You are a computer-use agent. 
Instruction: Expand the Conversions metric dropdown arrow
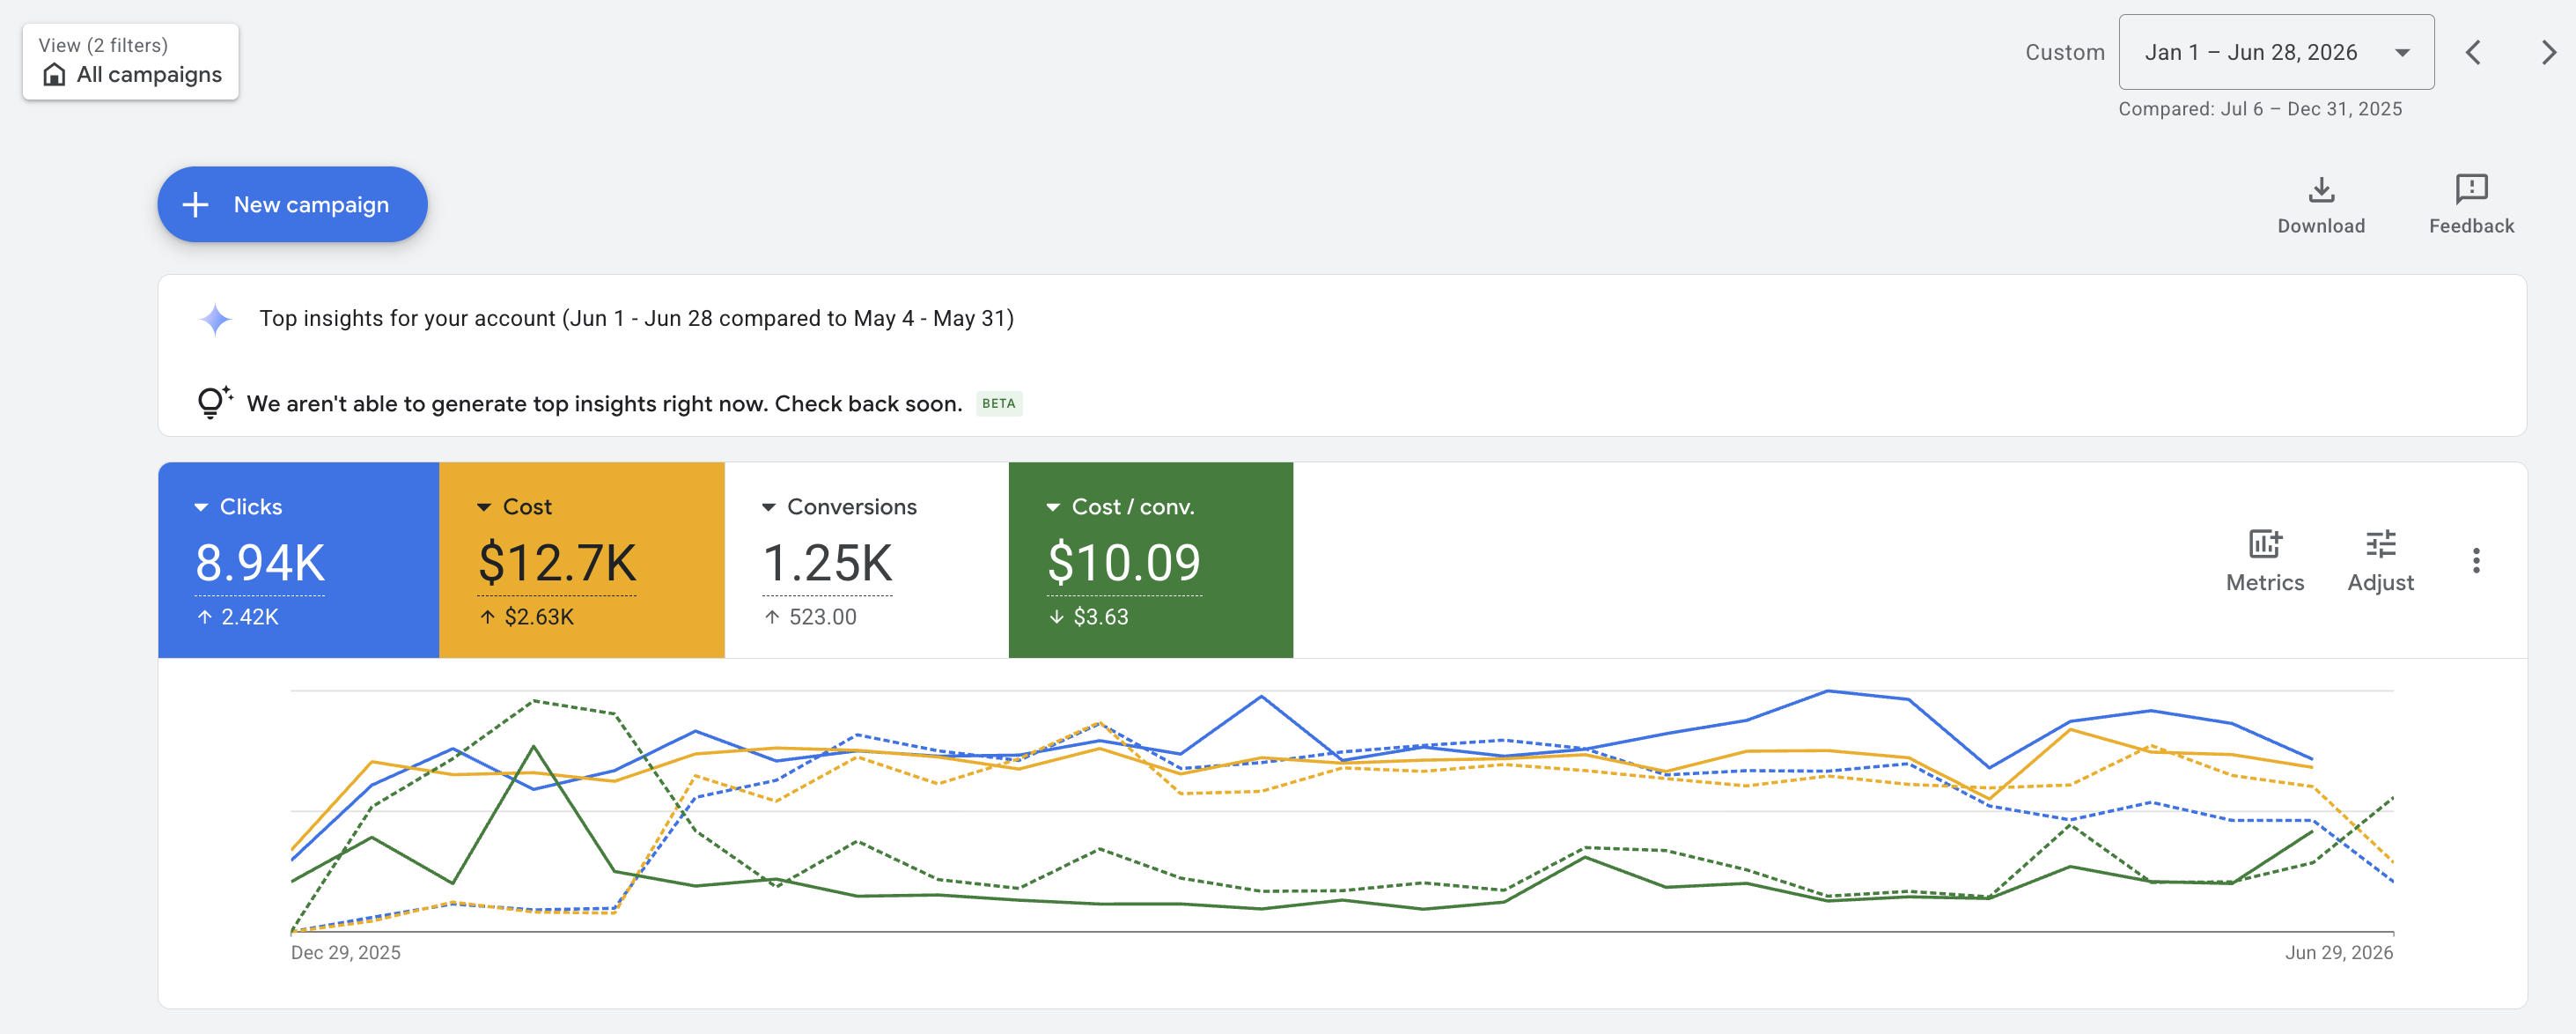pyautogui.click(x=768, y=507)
